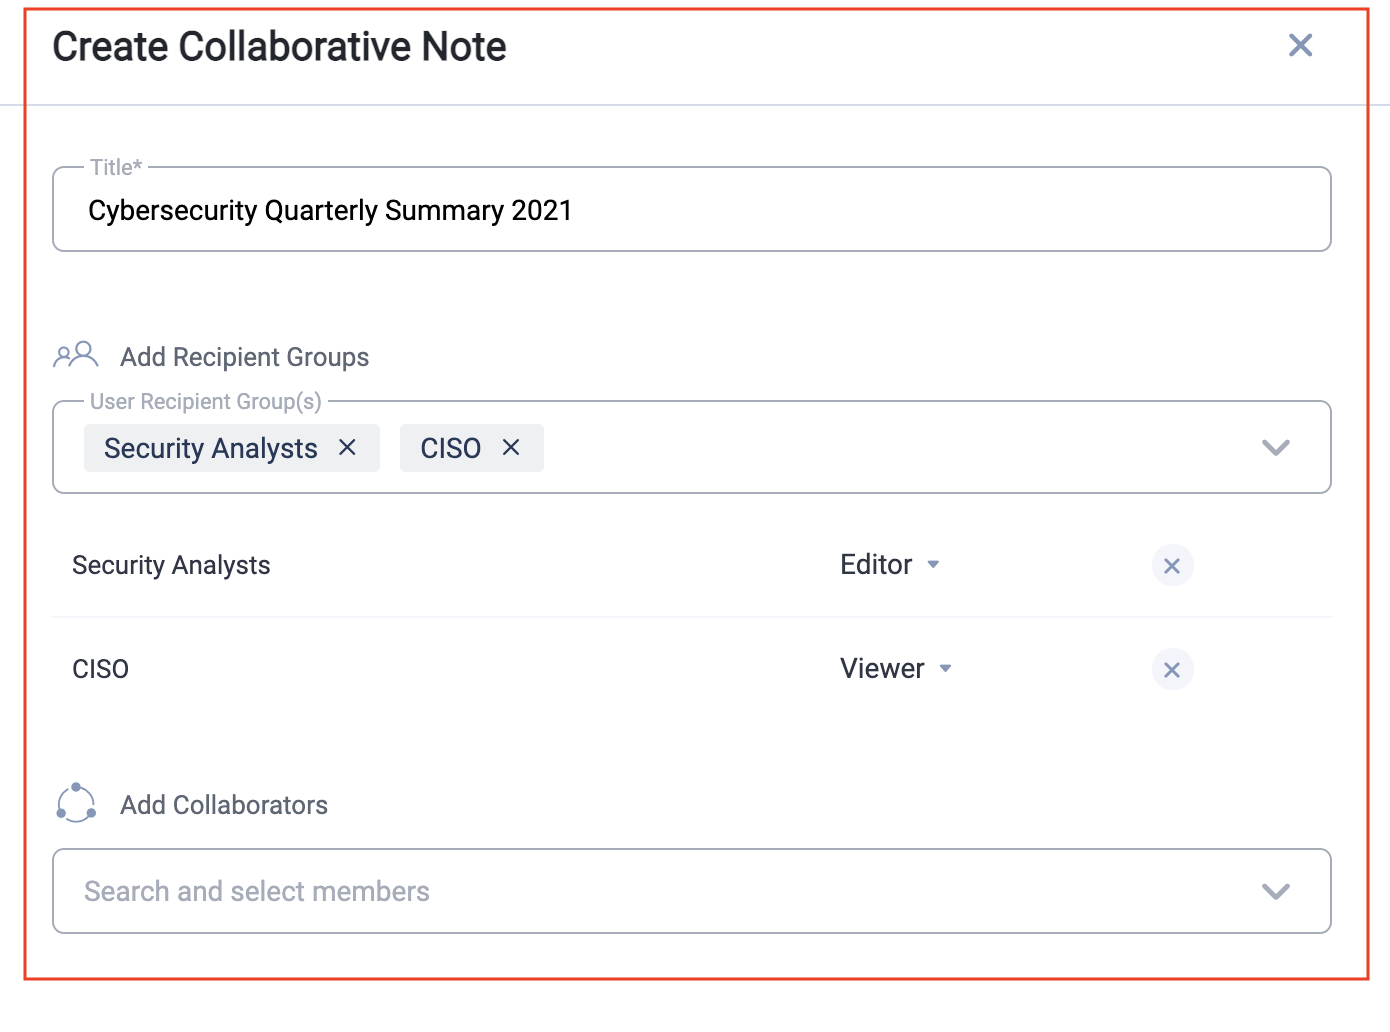1390x1032 pixels.
Task: Select the Security Analysts chip label
Action: pos(211,448)
